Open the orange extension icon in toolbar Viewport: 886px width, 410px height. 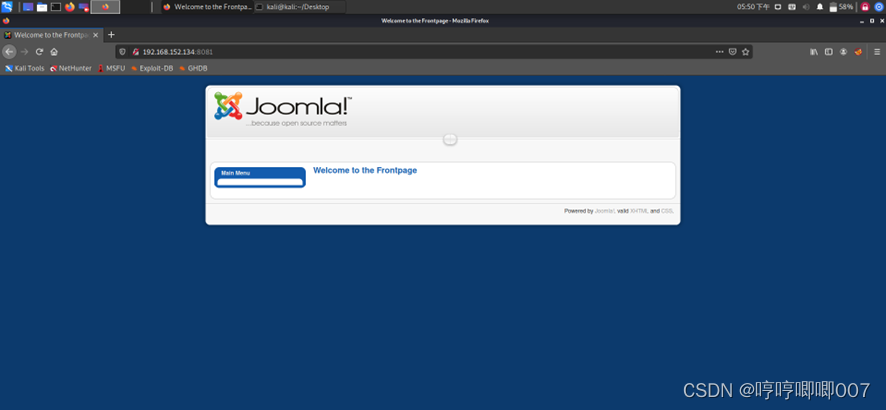pyautogui.click(x=858, y=51)
